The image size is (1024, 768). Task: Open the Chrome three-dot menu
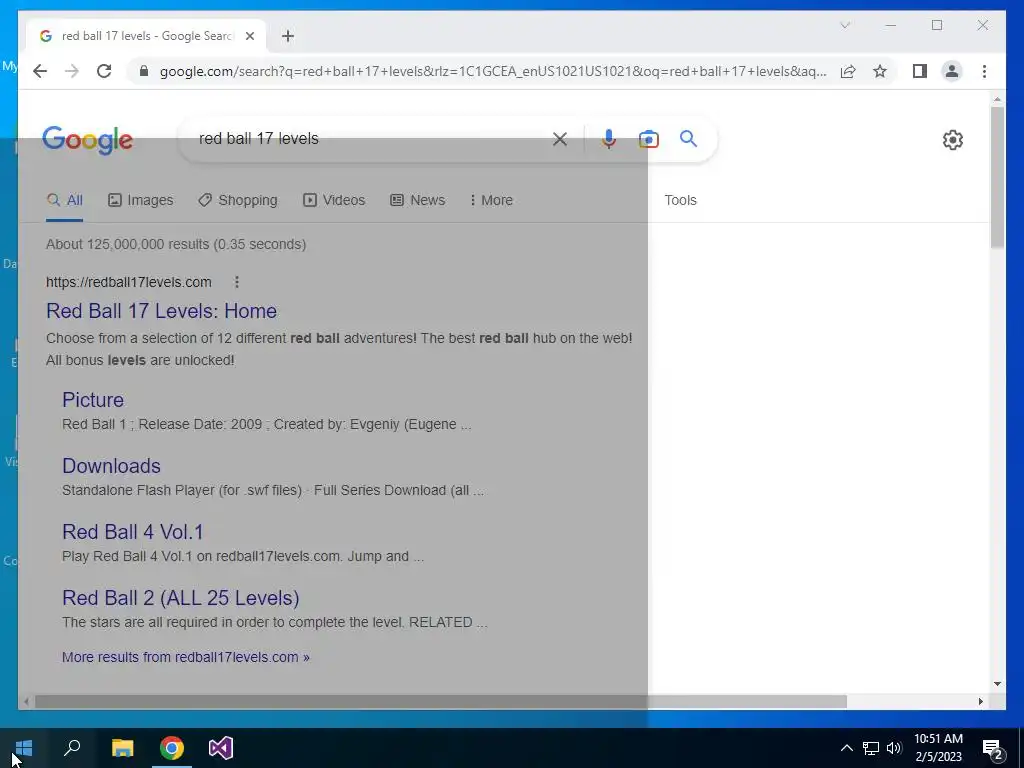coord(984,71)
